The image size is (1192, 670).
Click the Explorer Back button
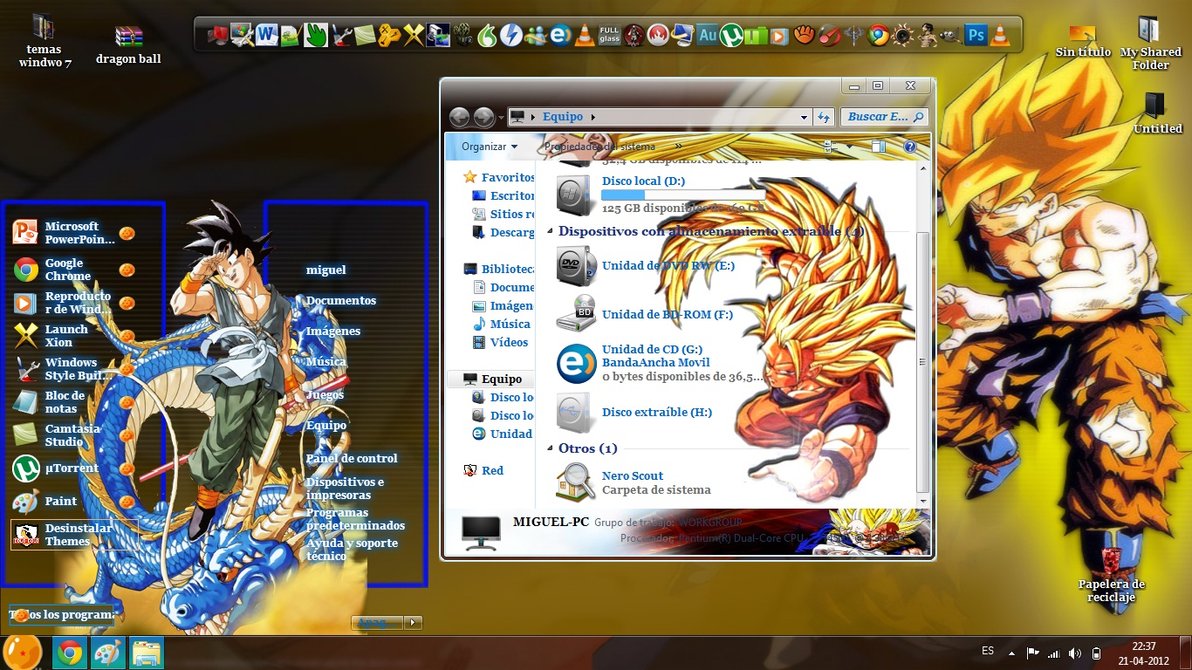(459, 117)
